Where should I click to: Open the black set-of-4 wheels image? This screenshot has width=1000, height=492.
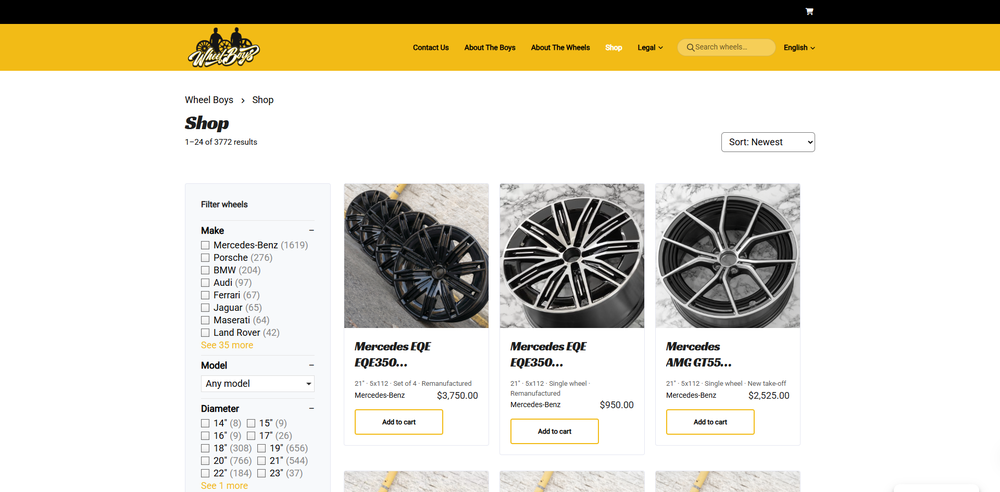coord(416,256)
